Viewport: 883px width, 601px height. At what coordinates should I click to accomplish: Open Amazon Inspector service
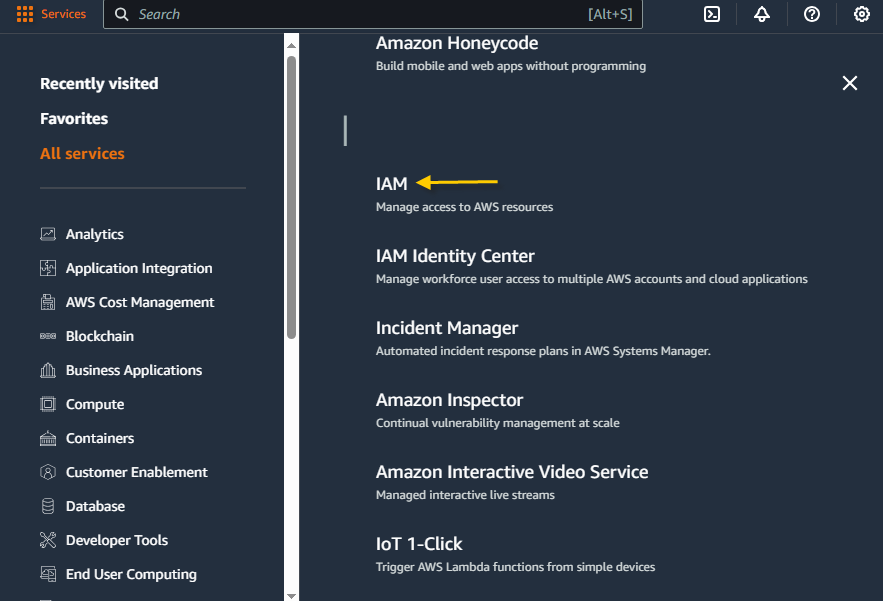pos(449,400)
